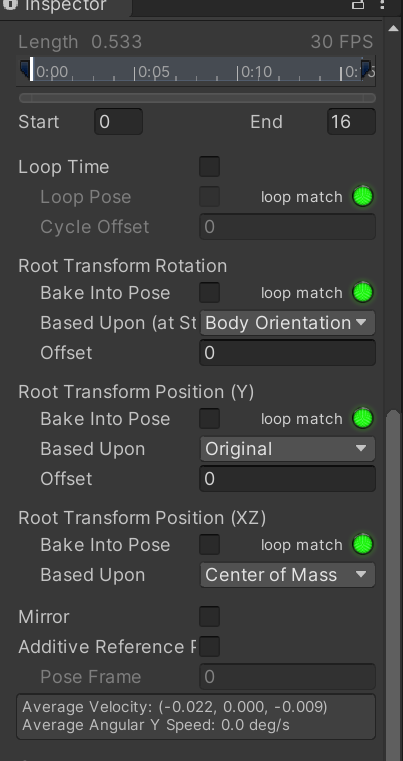Open the Original Based Upon dropdown
Screen dimensions: 403x761
(x=287, y=449)
